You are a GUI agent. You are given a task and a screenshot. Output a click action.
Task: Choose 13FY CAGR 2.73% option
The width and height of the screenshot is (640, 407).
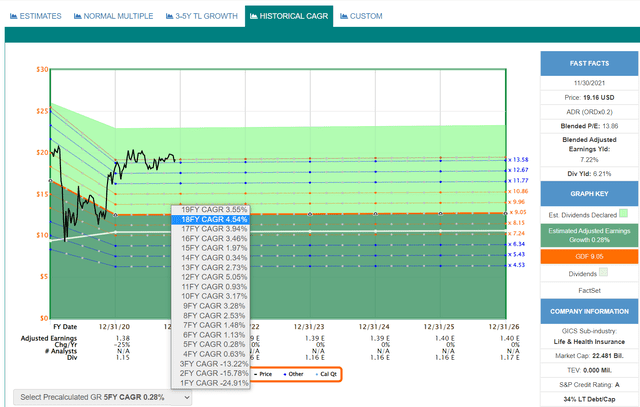point(210,268)
